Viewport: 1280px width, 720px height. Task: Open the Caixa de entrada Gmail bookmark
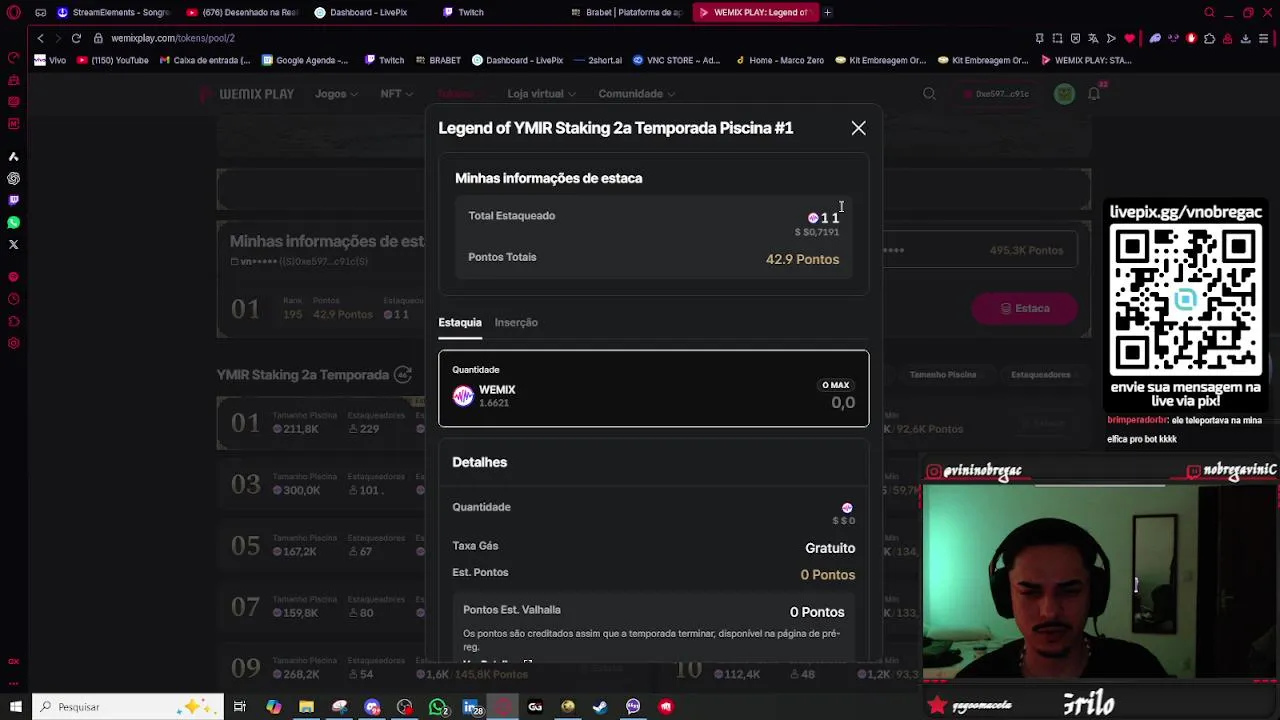(205, 60)
